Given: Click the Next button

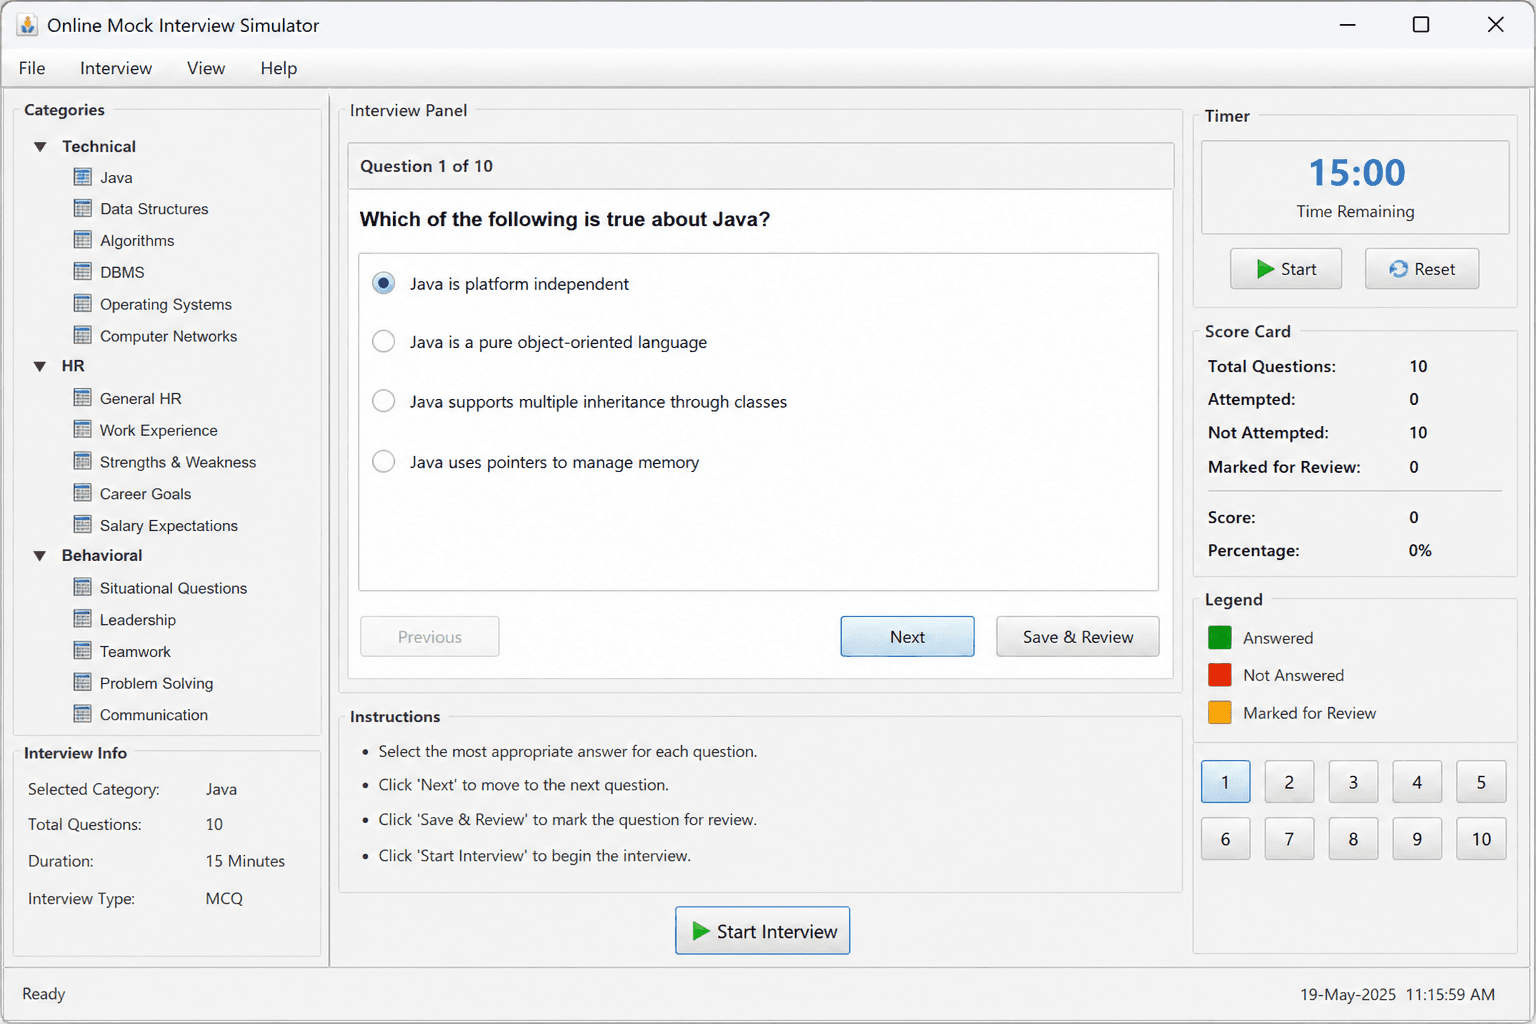Looking at the screenshot, I should [907, 637].
